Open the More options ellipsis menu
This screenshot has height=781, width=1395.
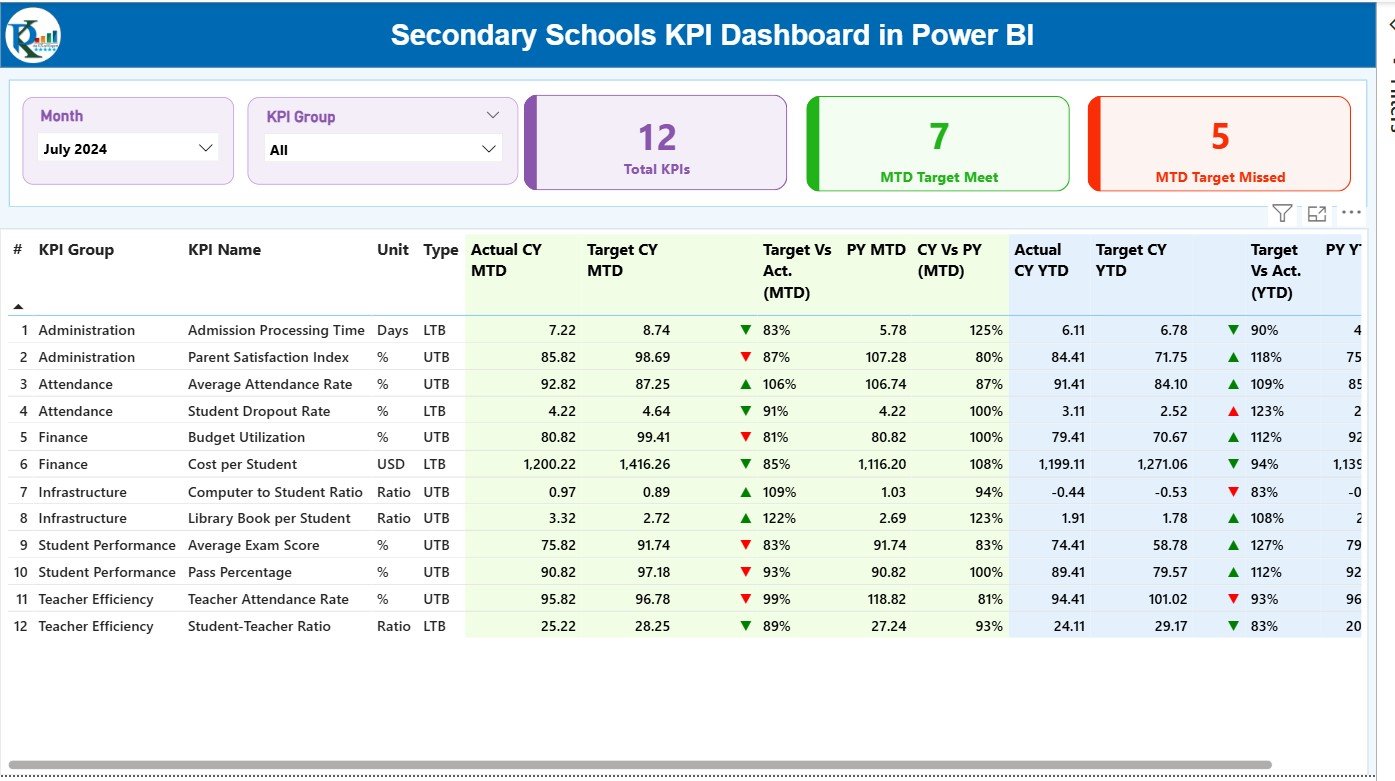pos(1352,212)
